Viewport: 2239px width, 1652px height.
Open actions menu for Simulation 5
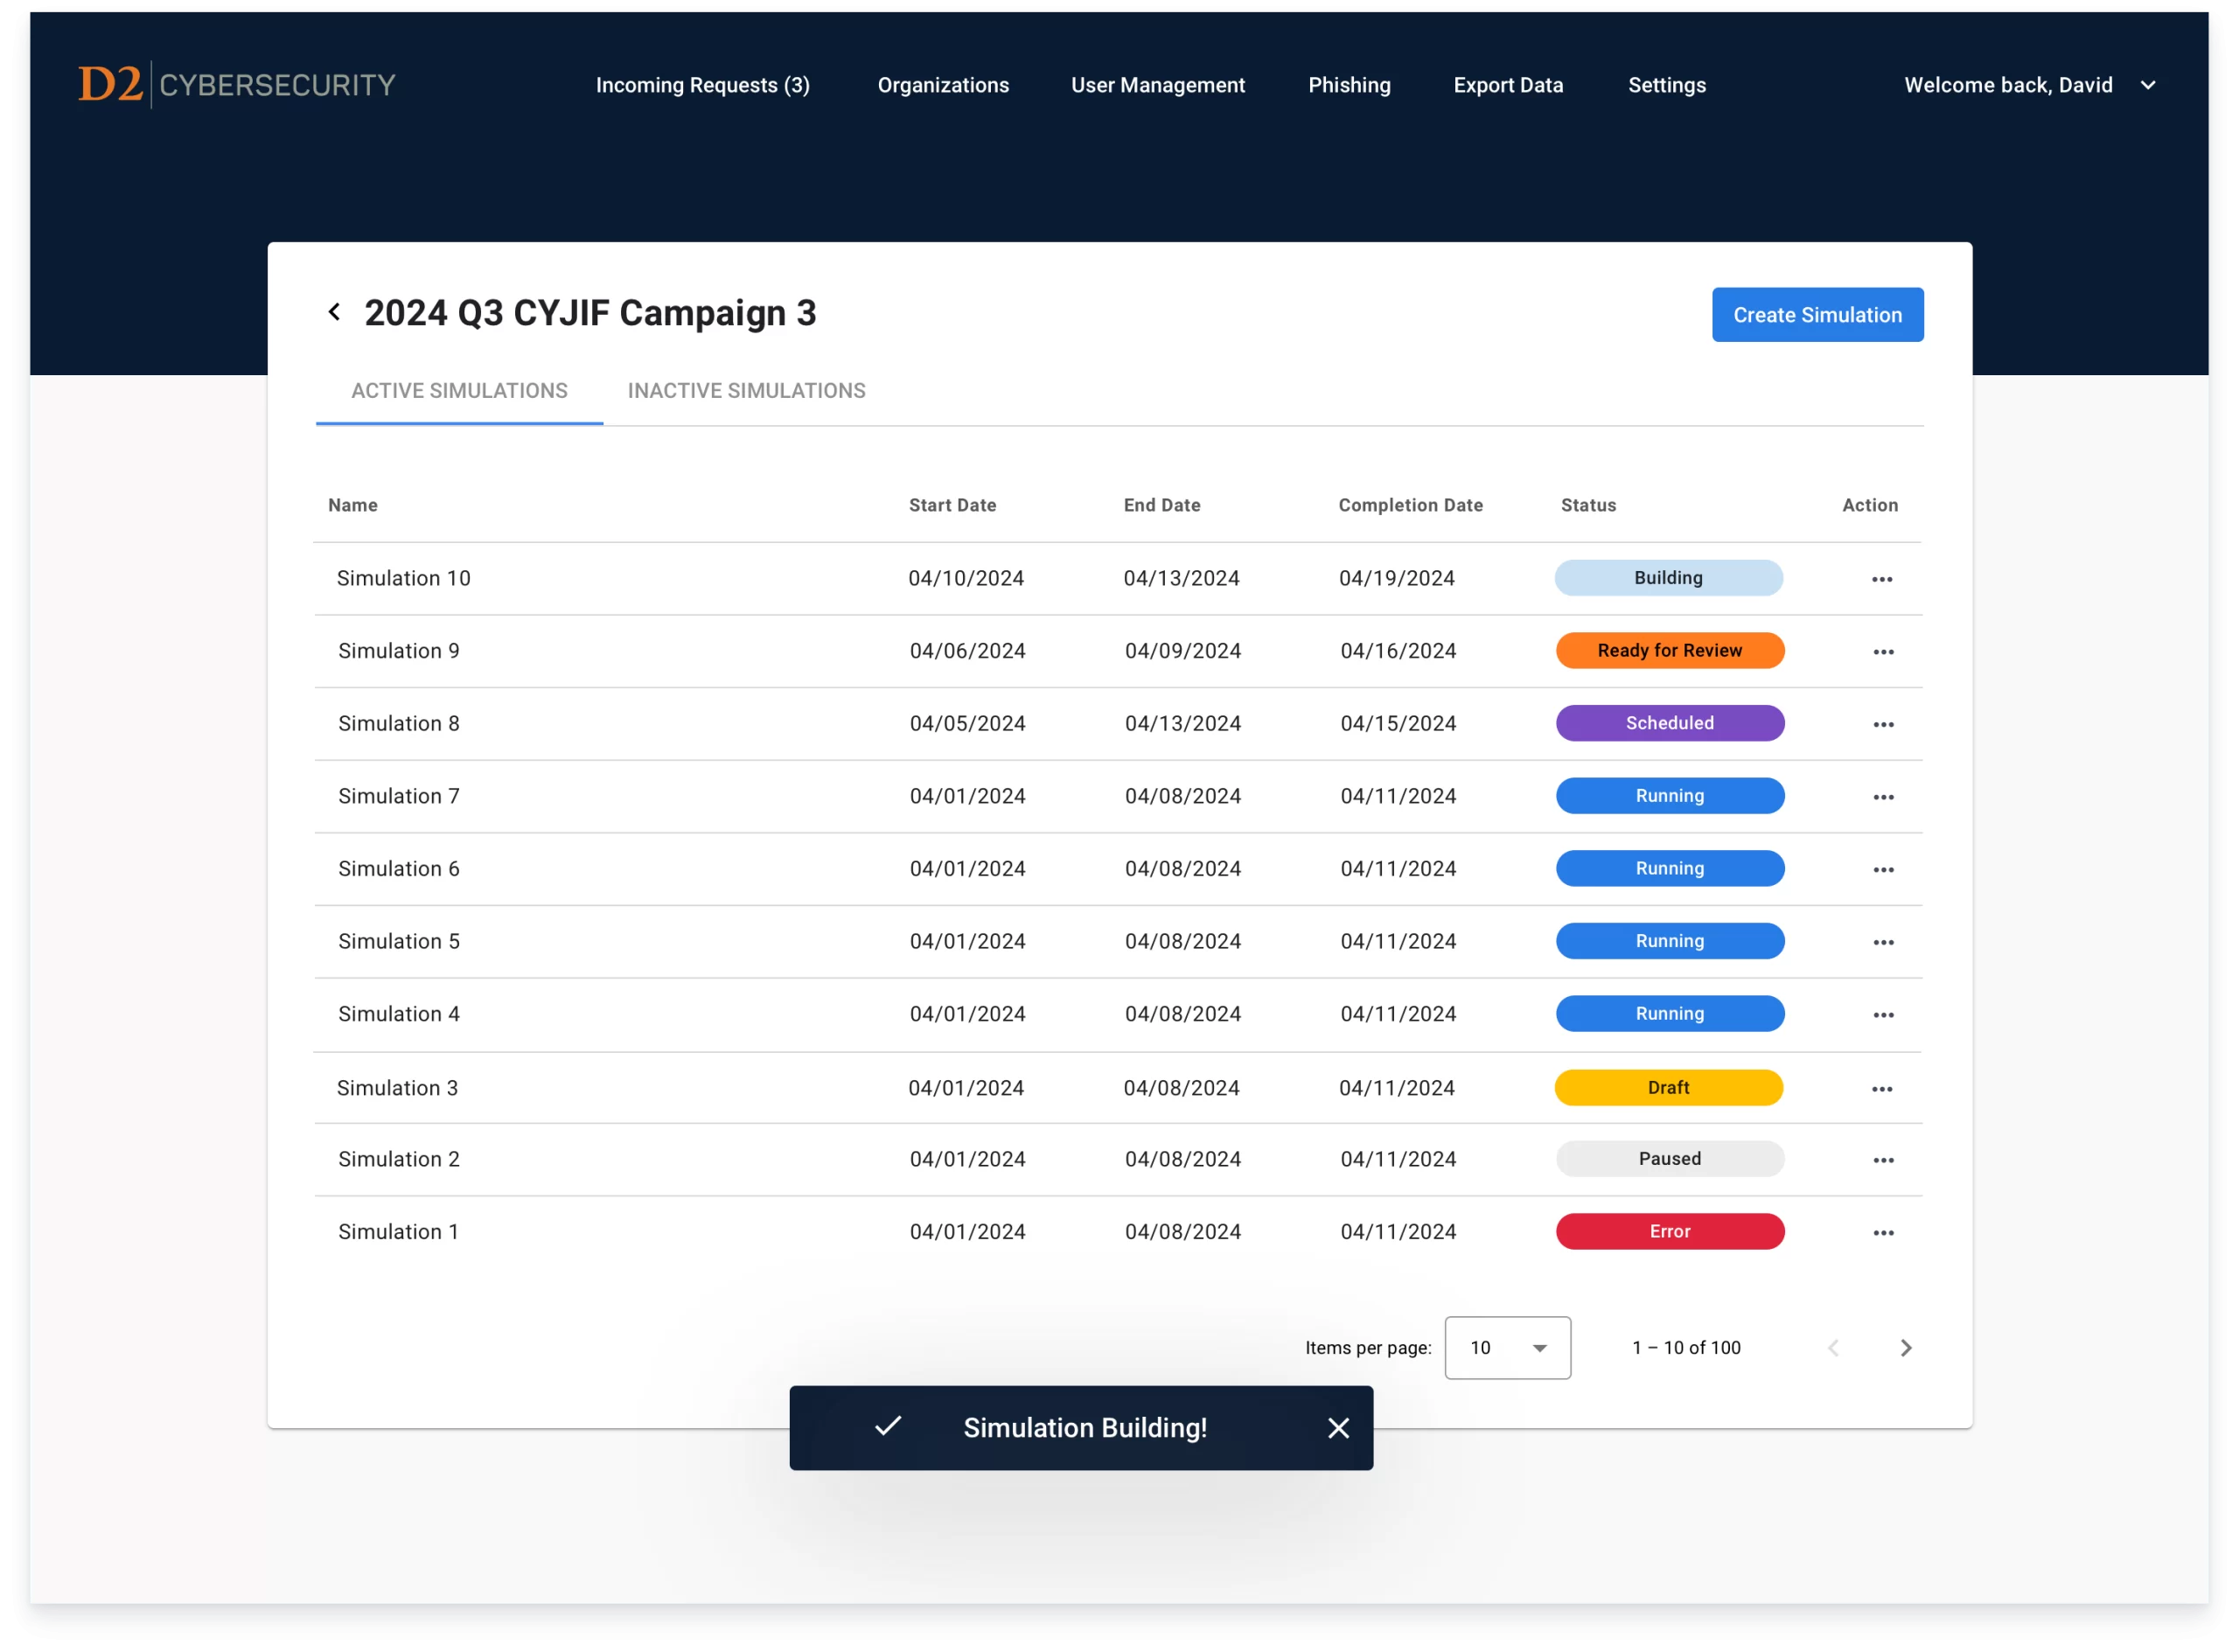tap(1883, 943)
